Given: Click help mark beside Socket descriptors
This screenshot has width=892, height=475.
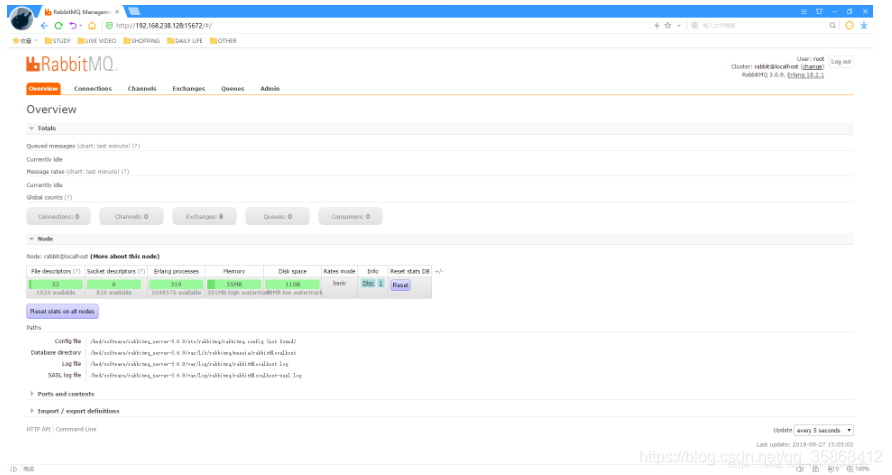Looking at the screenshot, I should click(x=141, y=271).
